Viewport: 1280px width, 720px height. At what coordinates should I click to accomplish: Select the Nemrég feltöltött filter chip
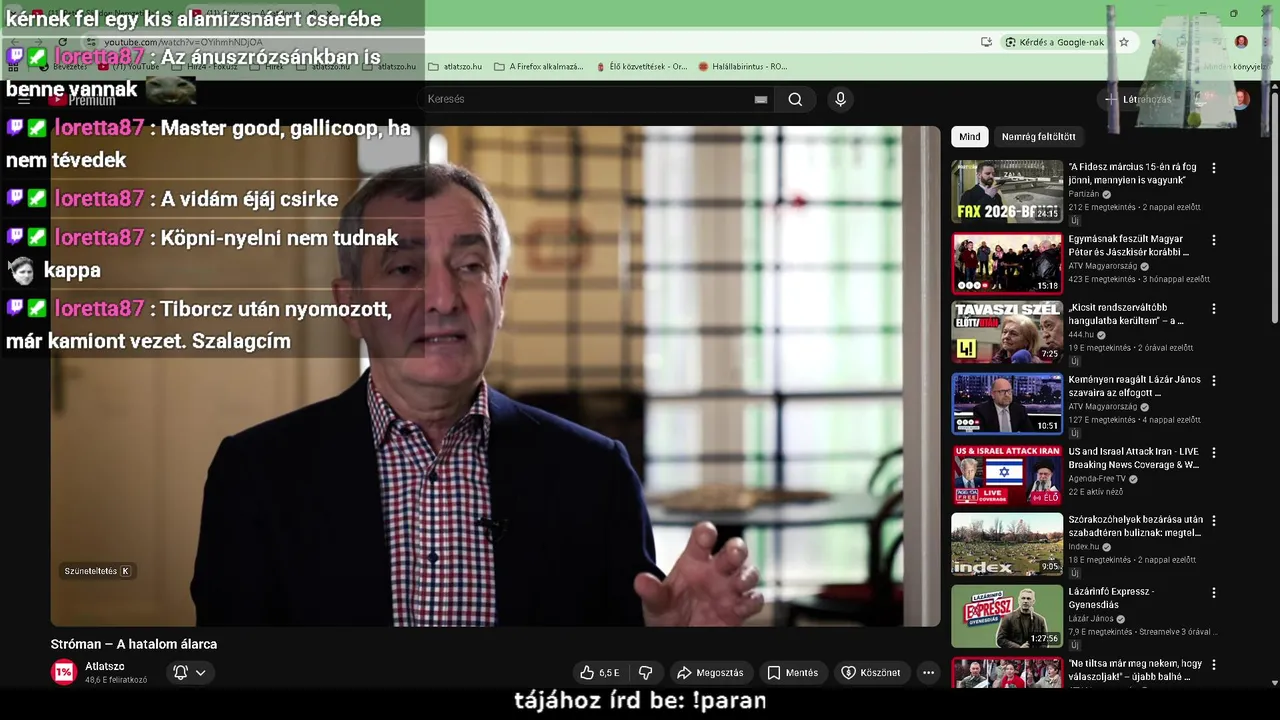1038,137
